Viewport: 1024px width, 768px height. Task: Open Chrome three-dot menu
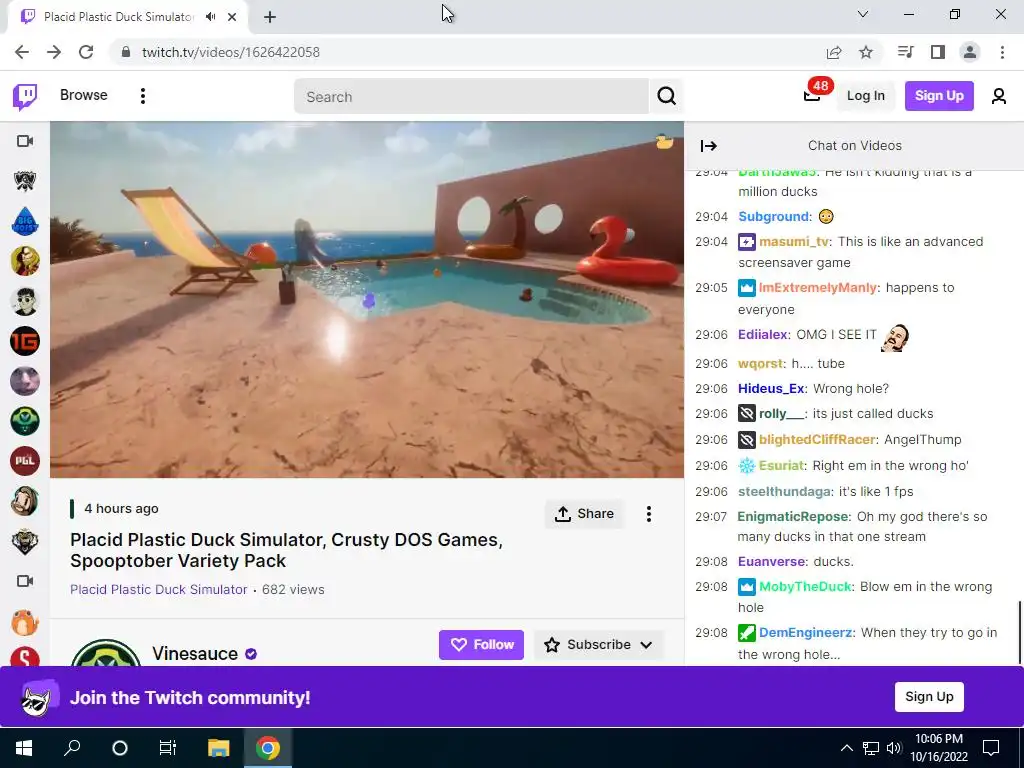[1002, 52]
